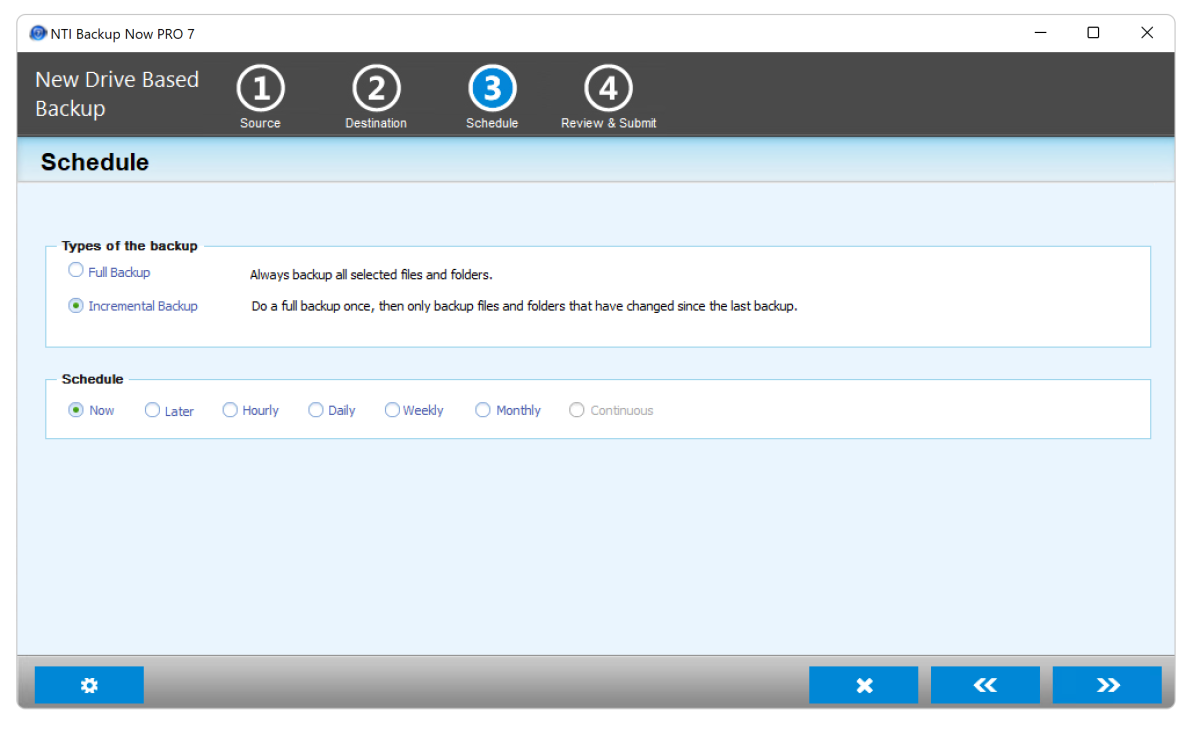Viewport: 1200px width, 729px height.
Task: Select the Full Backup radio button
Action: (x=76, y=271)
